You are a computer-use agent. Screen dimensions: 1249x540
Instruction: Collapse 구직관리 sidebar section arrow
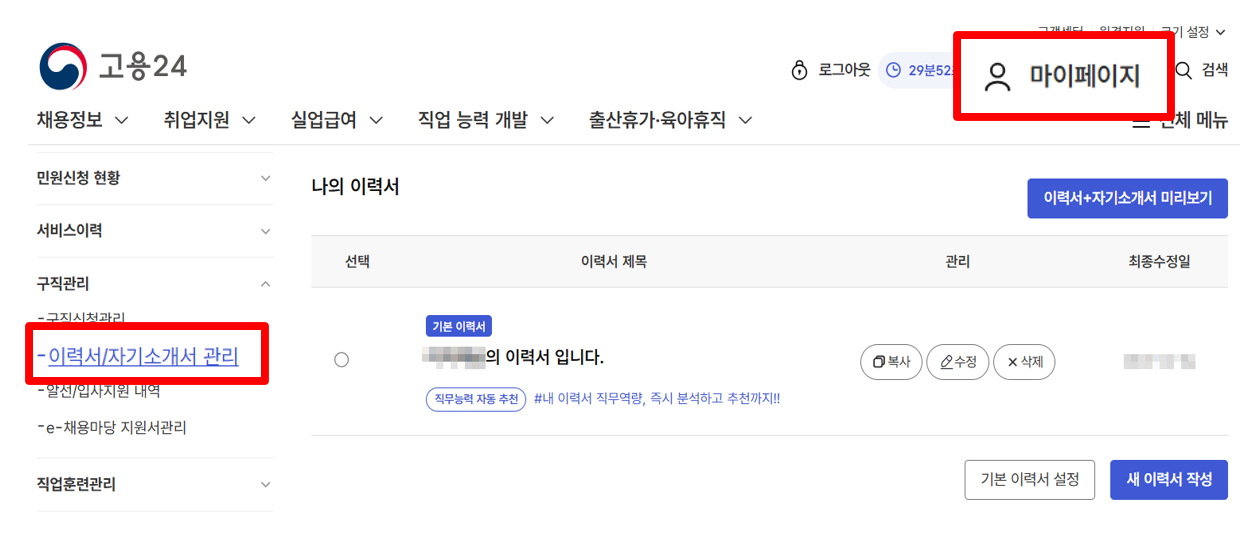pyautogui.click(x=265, y=284)
